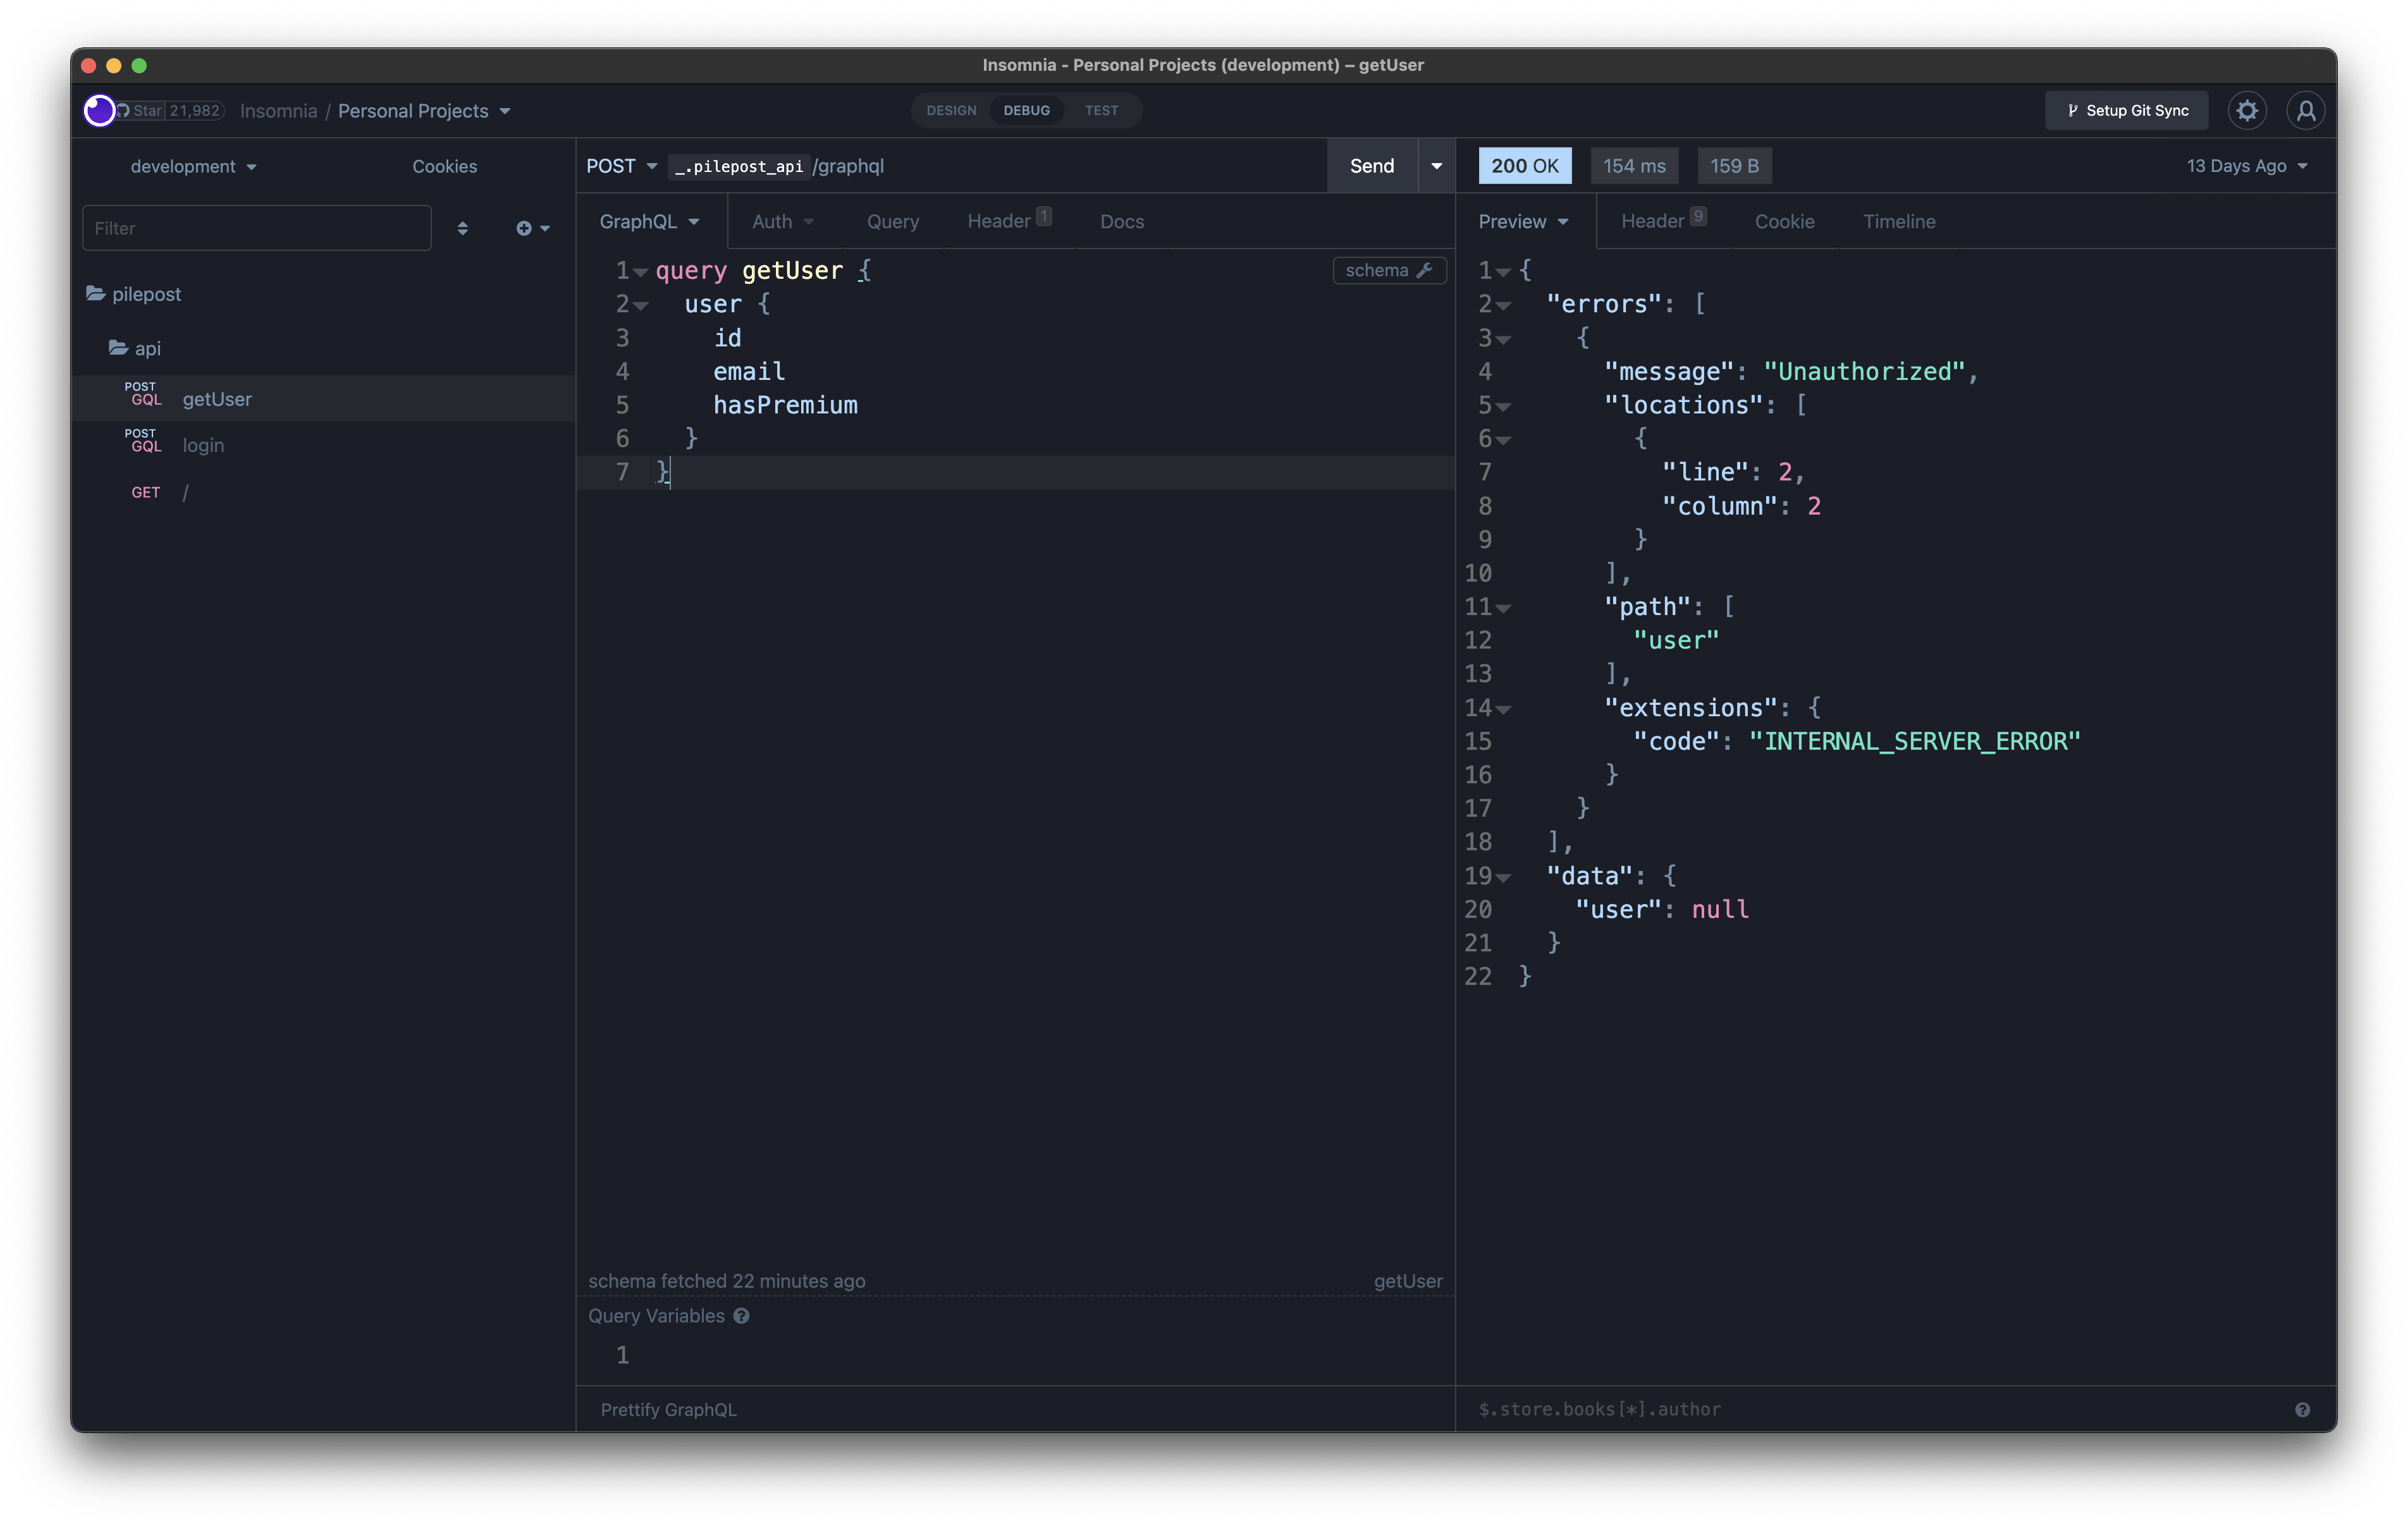This screenshot has width=2408, height=1526.
Task: Click the Insomnia logo icon
Action: (x=98, y=110)
